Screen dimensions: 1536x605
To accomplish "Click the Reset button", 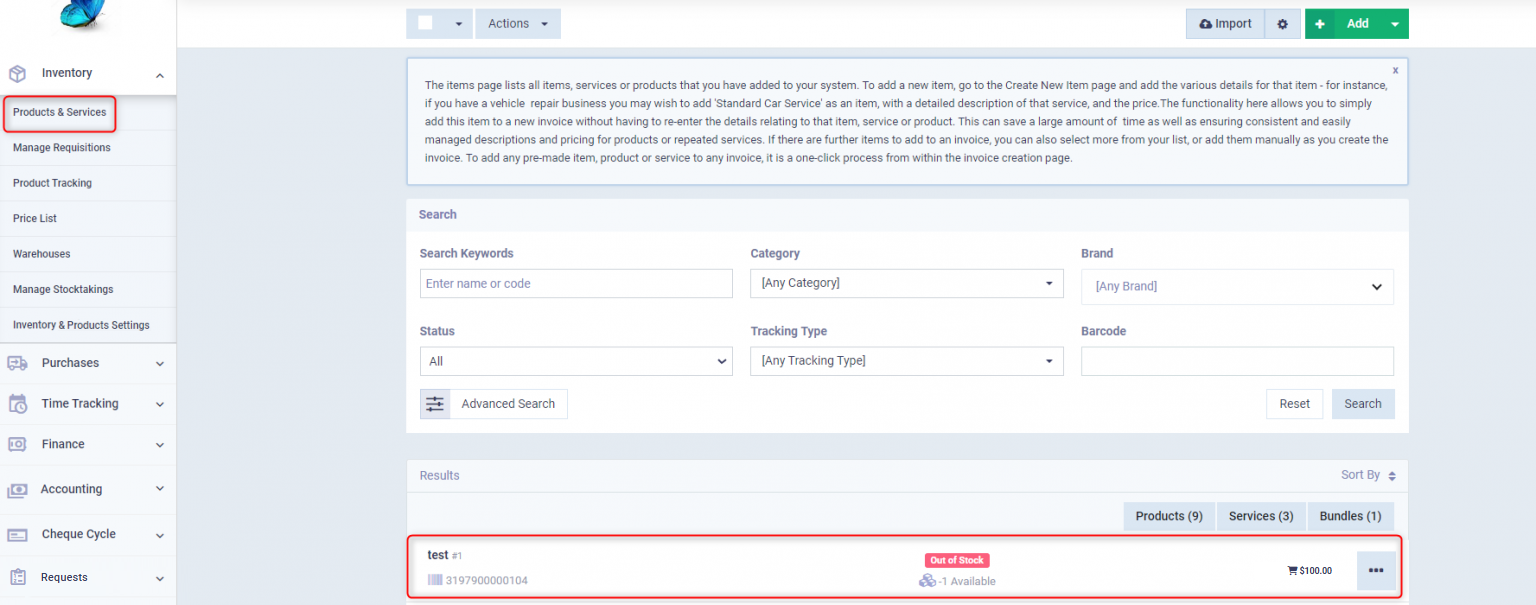I will [x=1294, y=404].
